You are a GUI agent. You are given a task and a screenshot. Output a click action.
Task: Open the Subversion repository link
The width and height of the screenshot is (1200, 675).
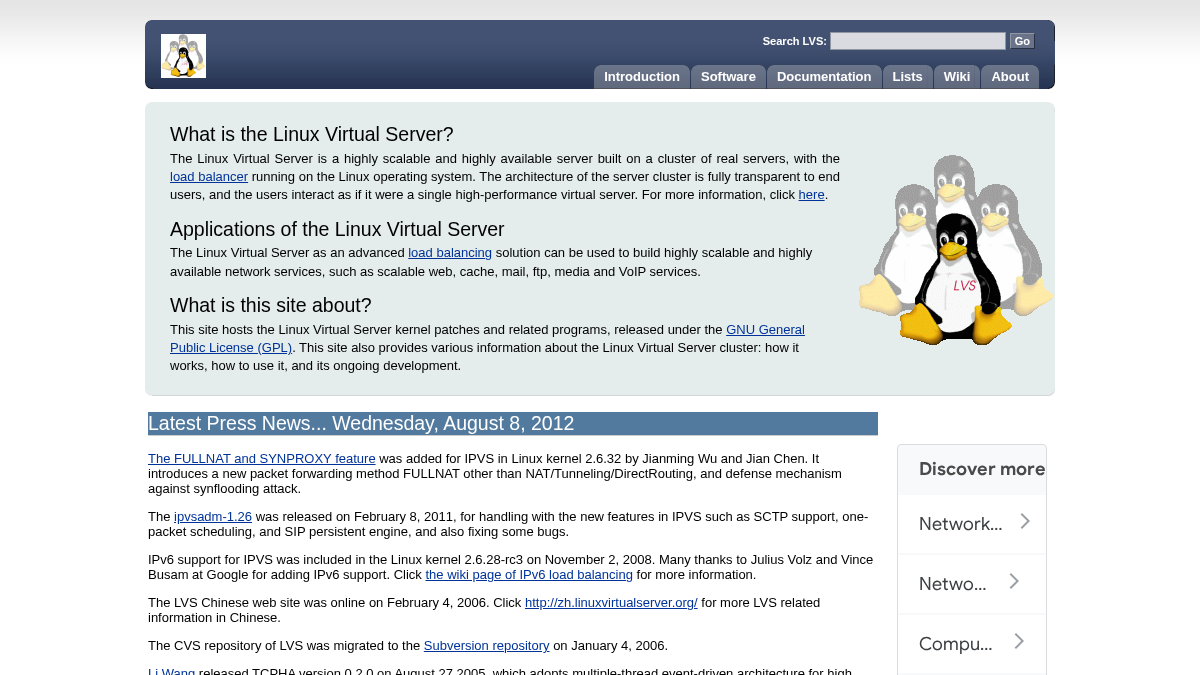(x=486, y=646)
